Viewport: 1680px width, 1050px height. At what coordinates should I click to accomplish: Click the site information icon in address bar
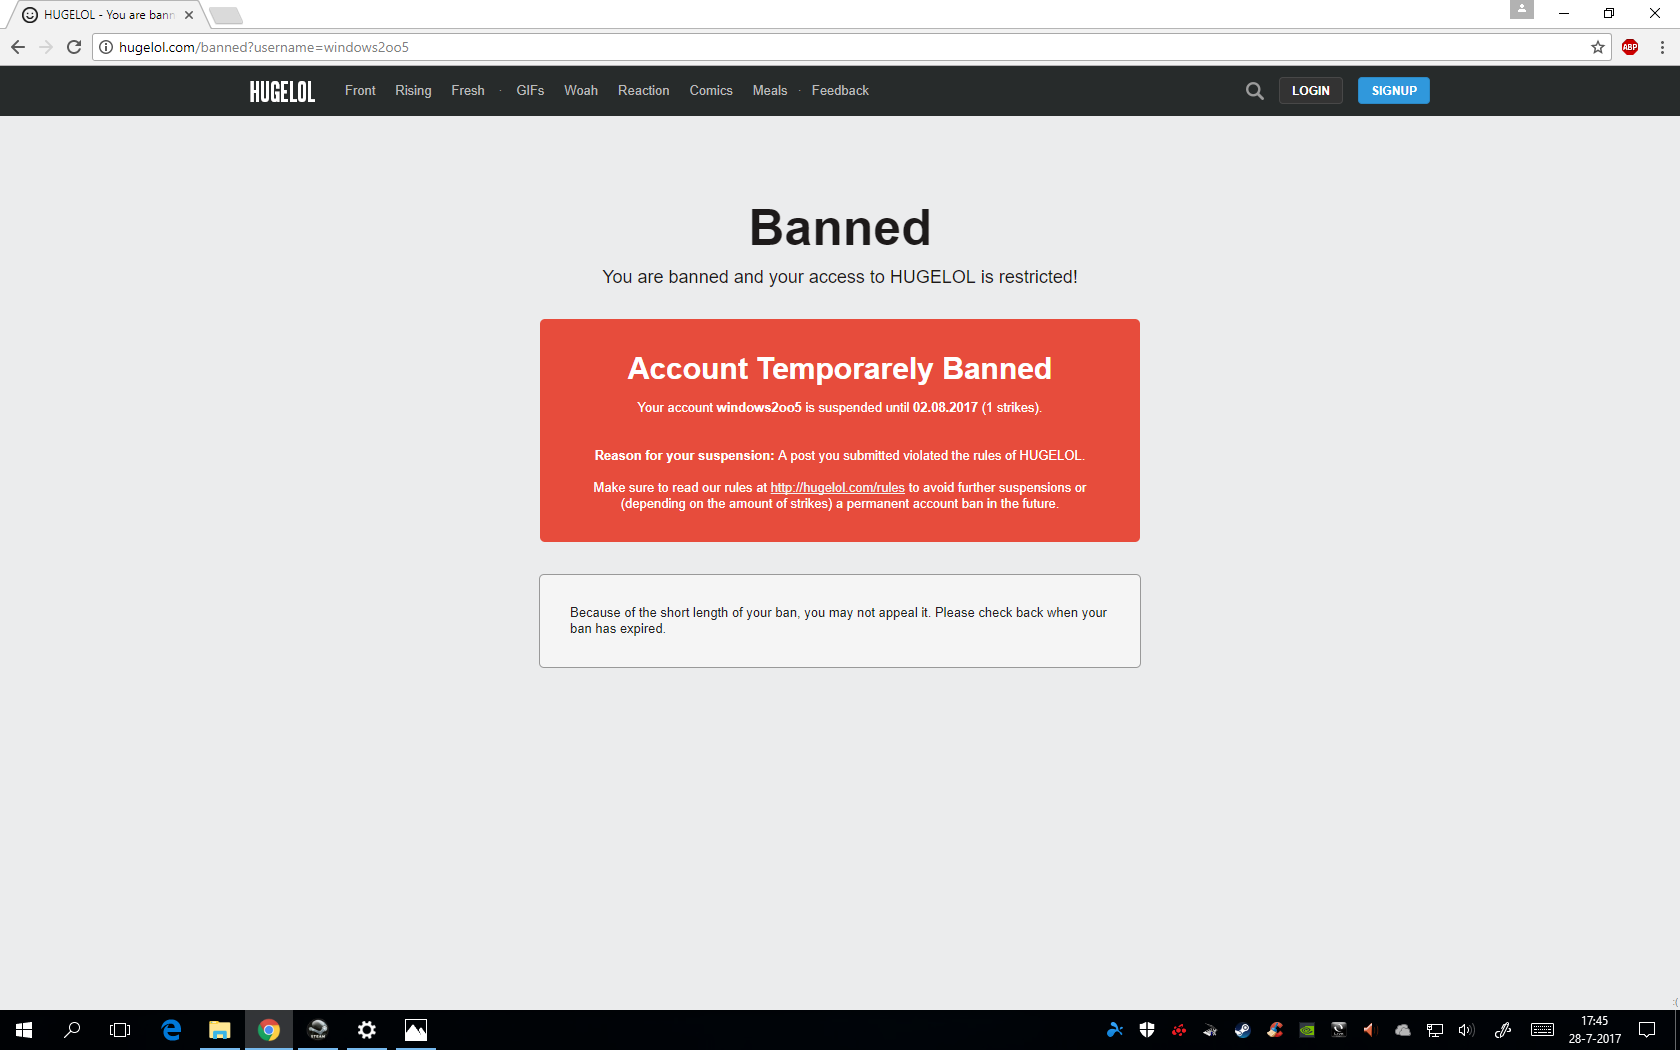(106, 47)
